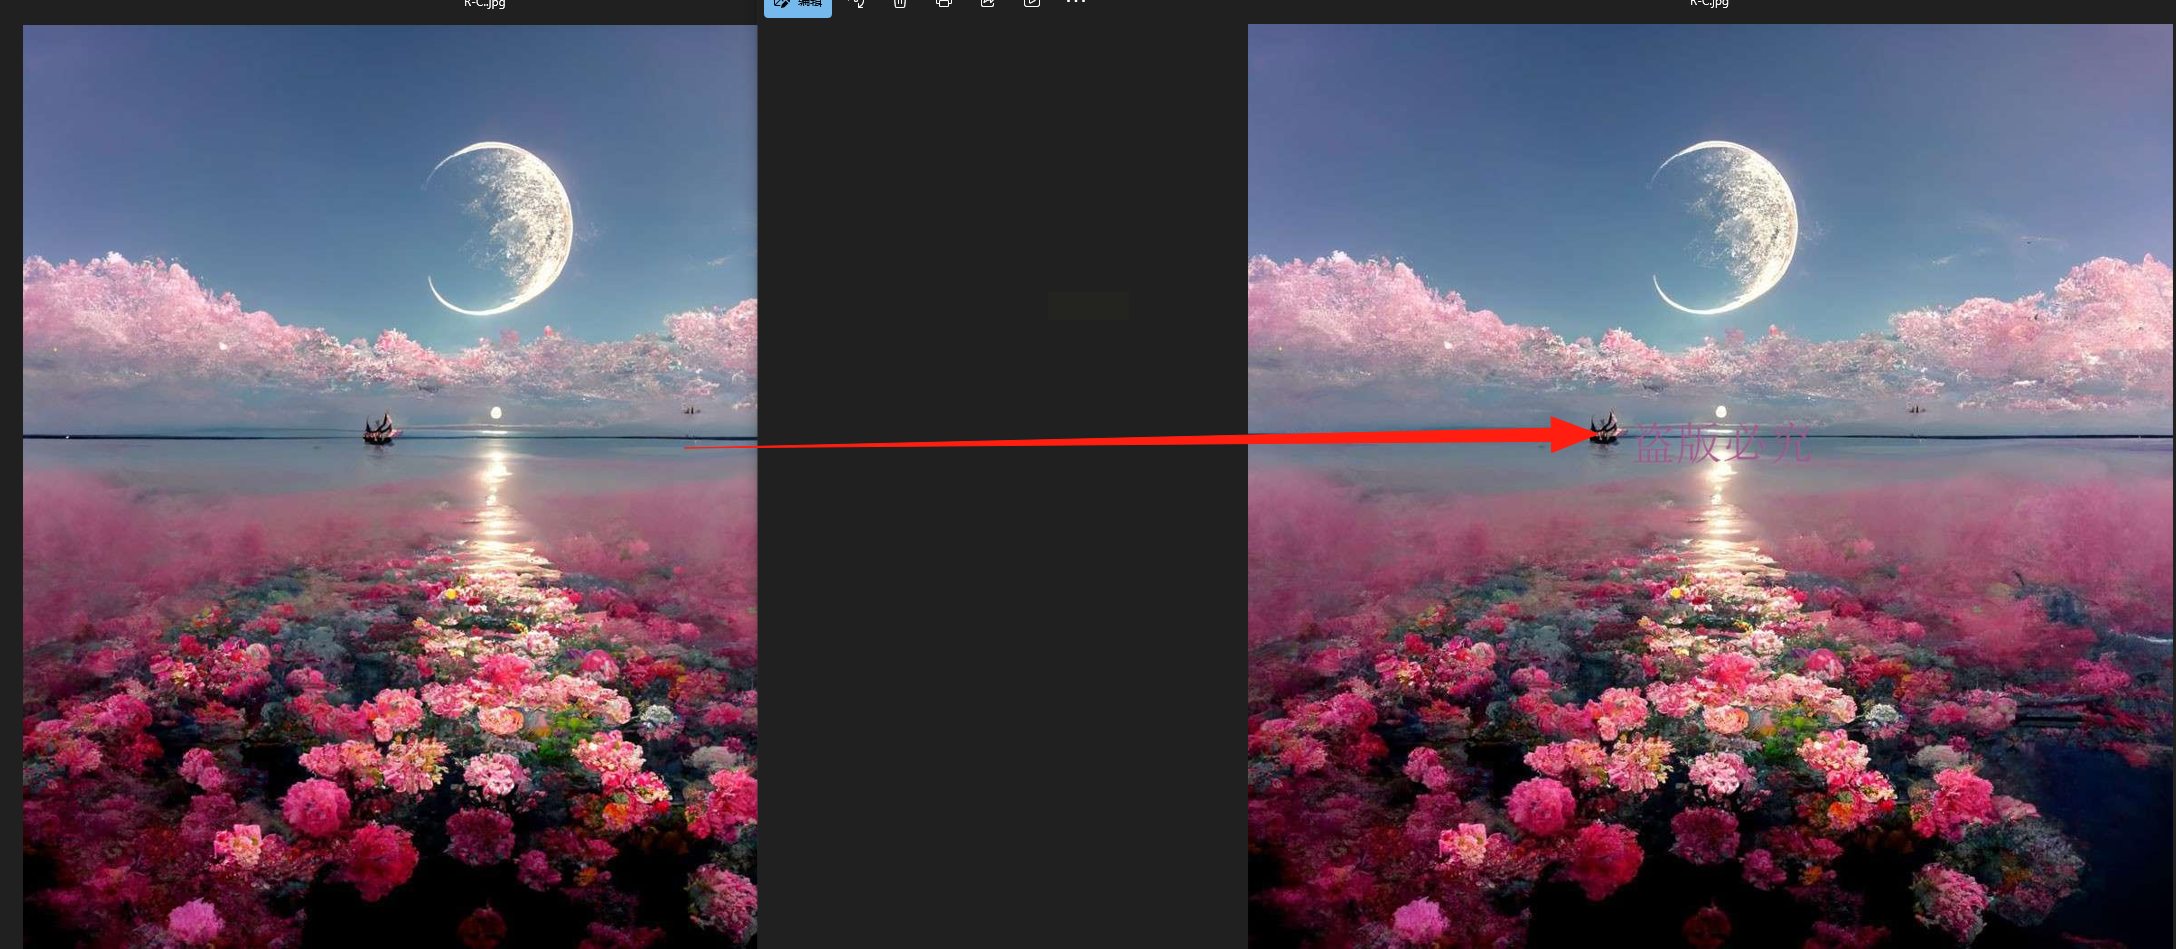This screenshot has width=2176, height=949.
Task: Select the right R-C.jpg window title
Action: point(1709,3)
